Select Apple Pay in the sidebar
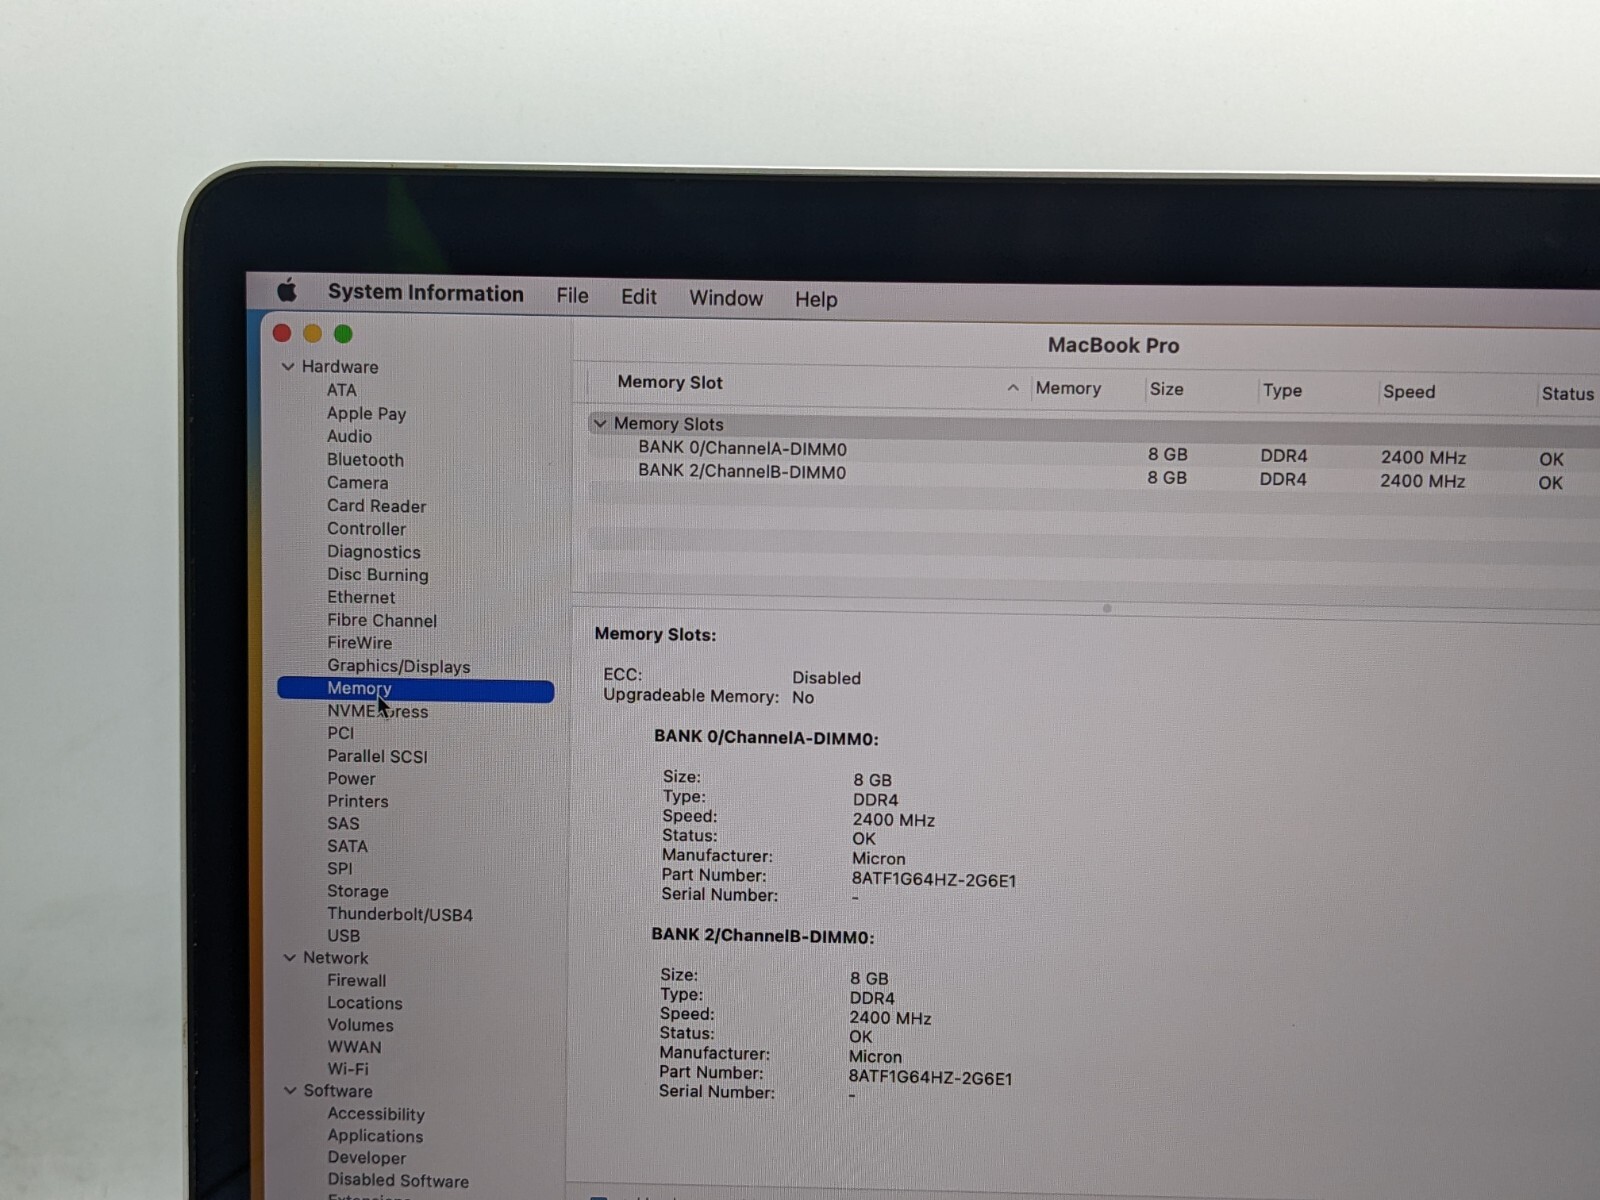The width and height of the screenshot is (1600, 1200). tap(366, 413)
